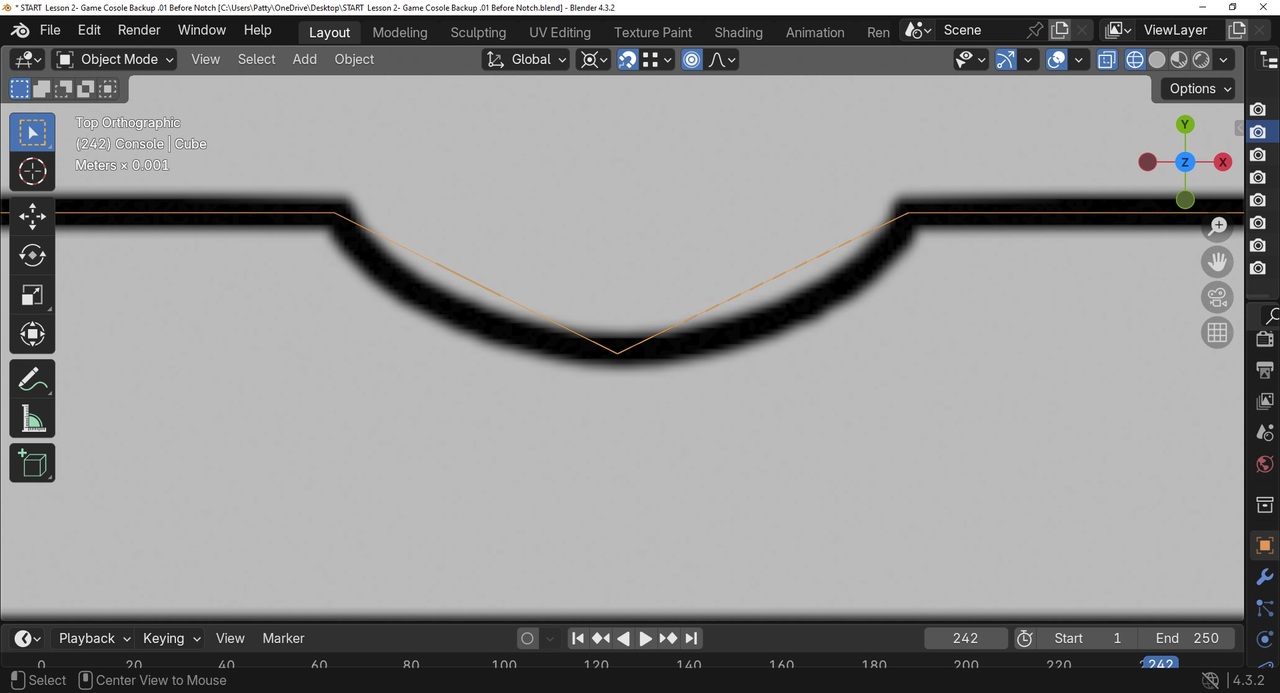The image size is (1280, 693).
Task: Switch to the UV Editing workspace tab
Action: coord(560,32)
